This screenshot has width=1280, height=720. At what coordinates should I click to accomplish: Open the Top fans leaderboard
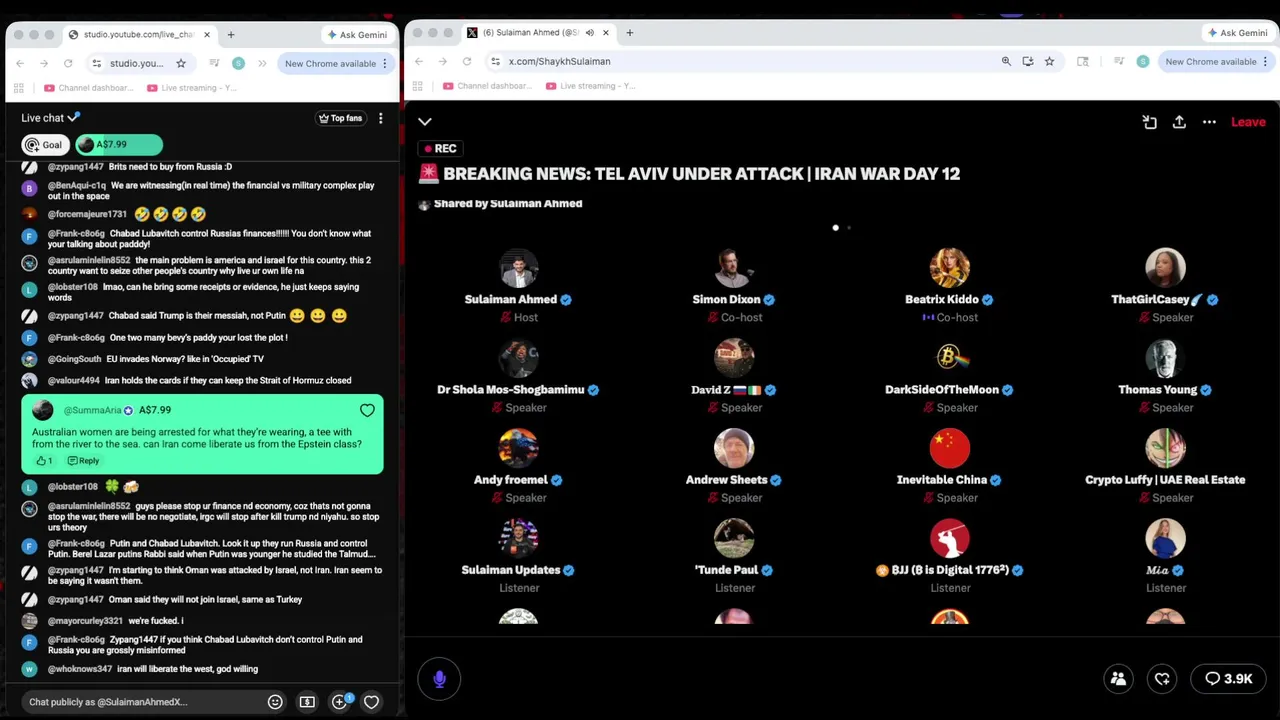click(x=340, y=118)
